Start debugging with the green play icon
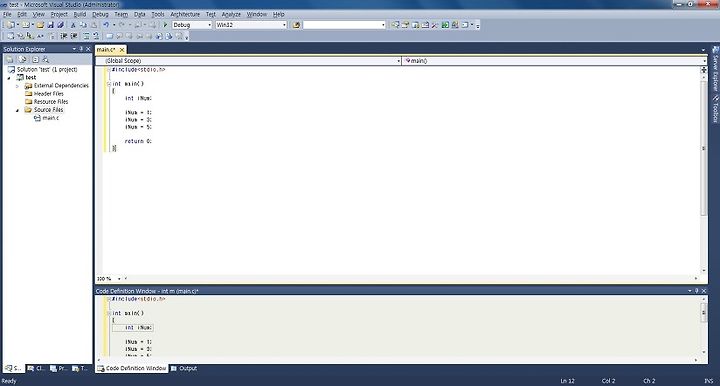 pos(165,25)
